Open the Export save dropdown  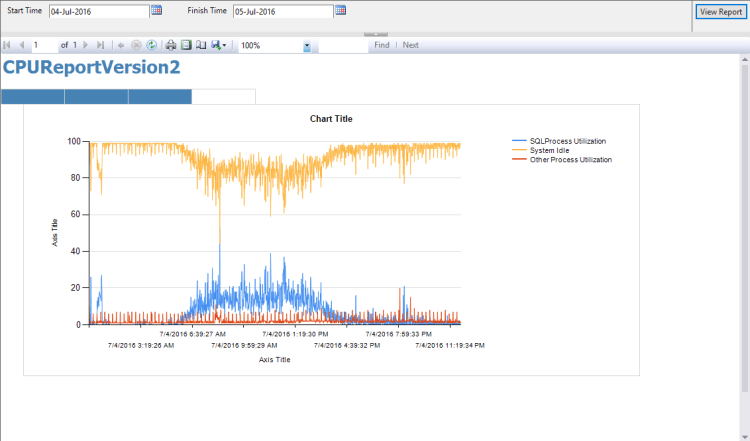click(x=219, y=46)
